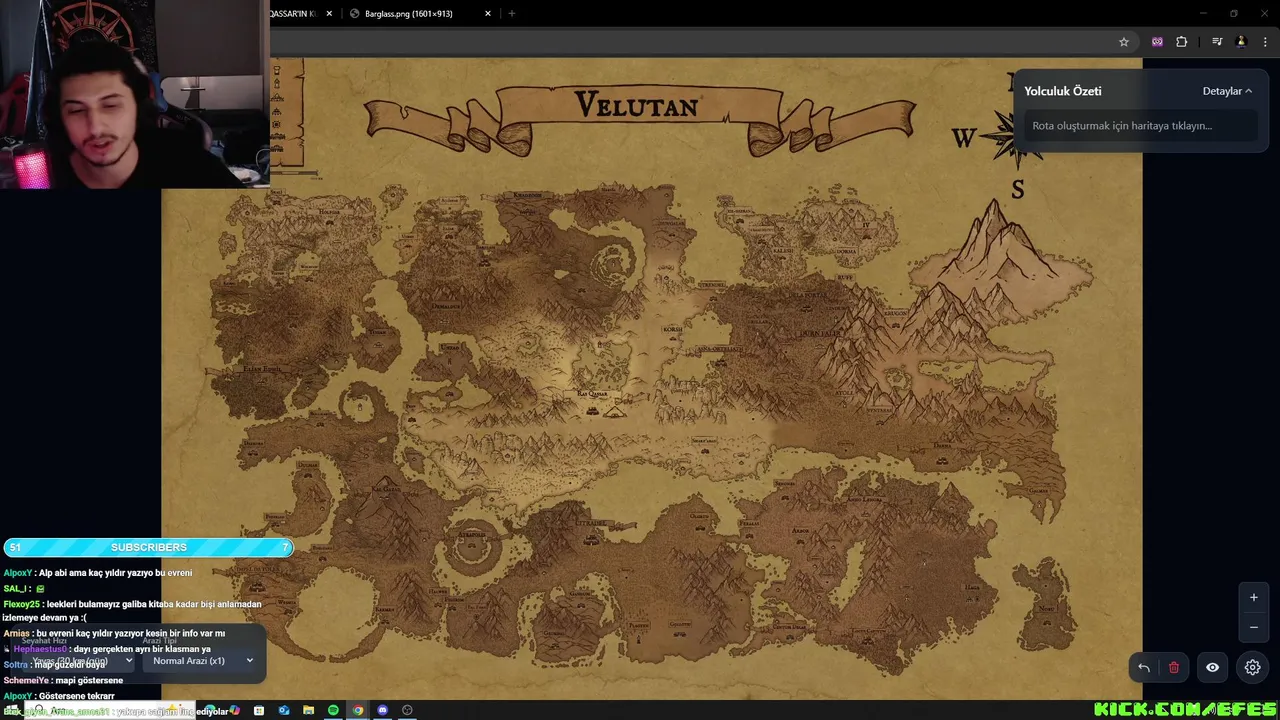Open the map settings gear
Image resolution: width=1280 pixels, height=720 pixels.
(1252, 667)
